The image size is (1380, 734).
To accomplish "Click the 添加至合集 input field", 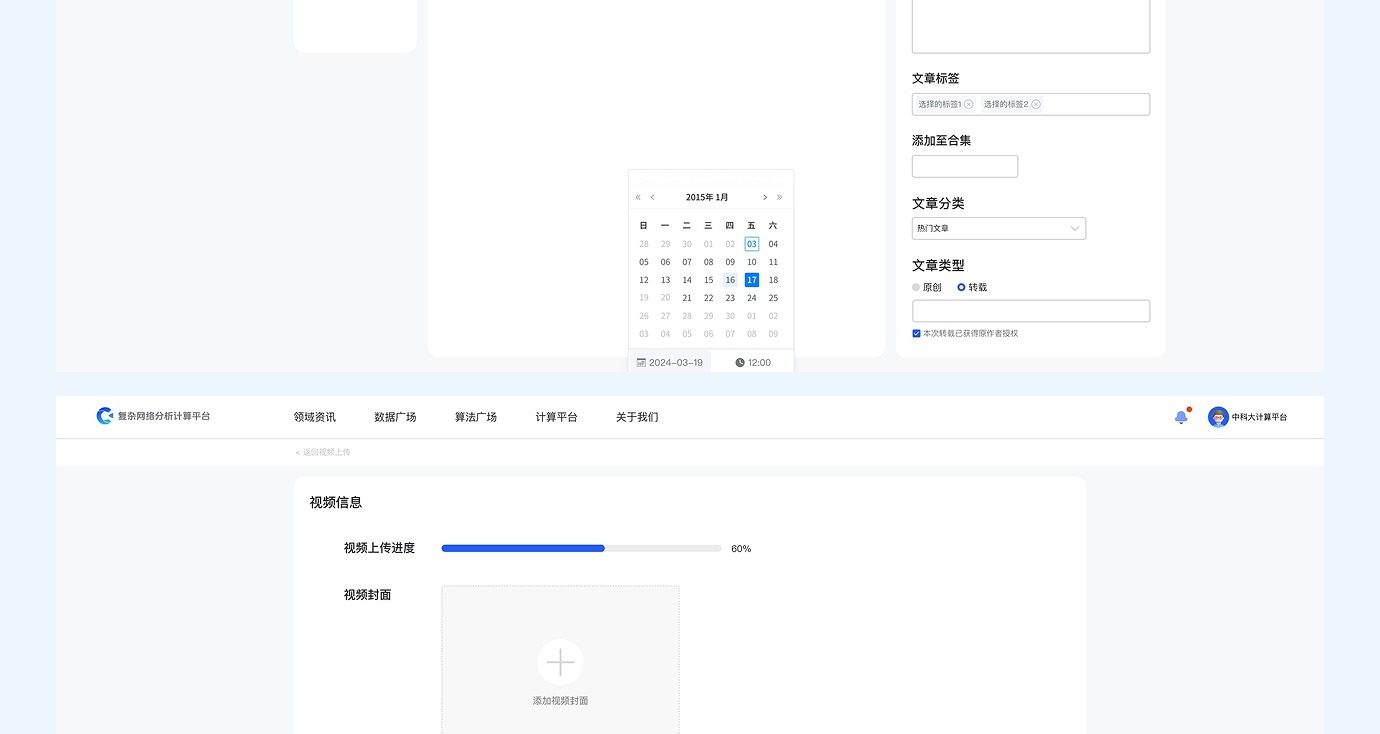I will [965, 166].
